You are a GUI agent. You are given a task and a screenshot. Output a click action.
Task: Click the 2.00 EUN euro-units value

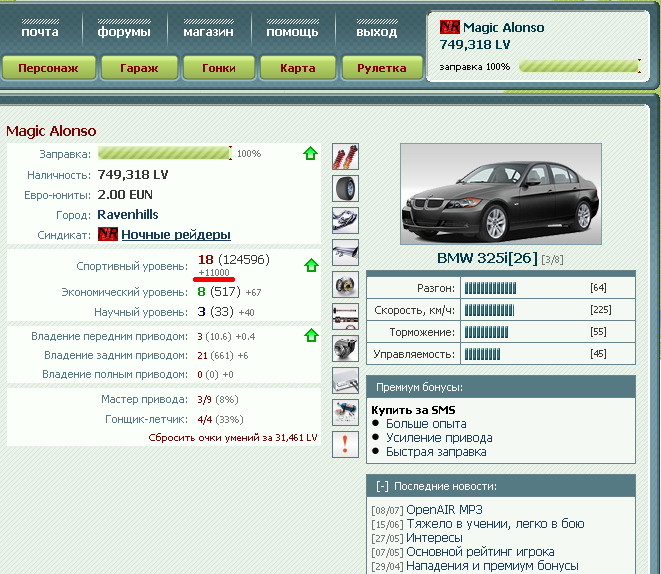click(125, 195)
